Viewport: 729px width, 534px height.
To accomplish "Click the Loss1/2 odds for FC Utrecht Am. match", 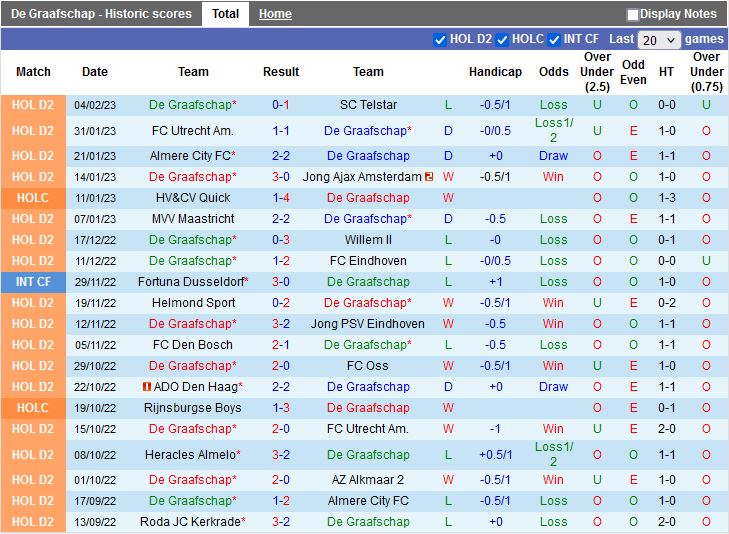I will point(554,130).
